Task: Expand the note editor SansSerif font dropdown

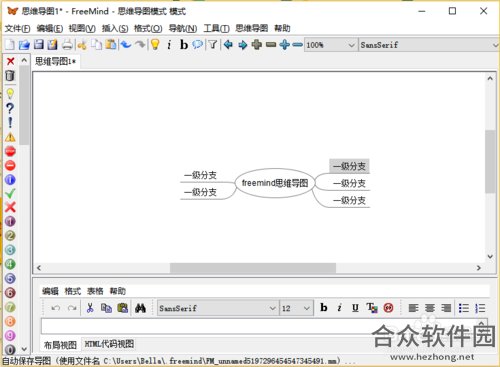Action: (x=218, y=308)
